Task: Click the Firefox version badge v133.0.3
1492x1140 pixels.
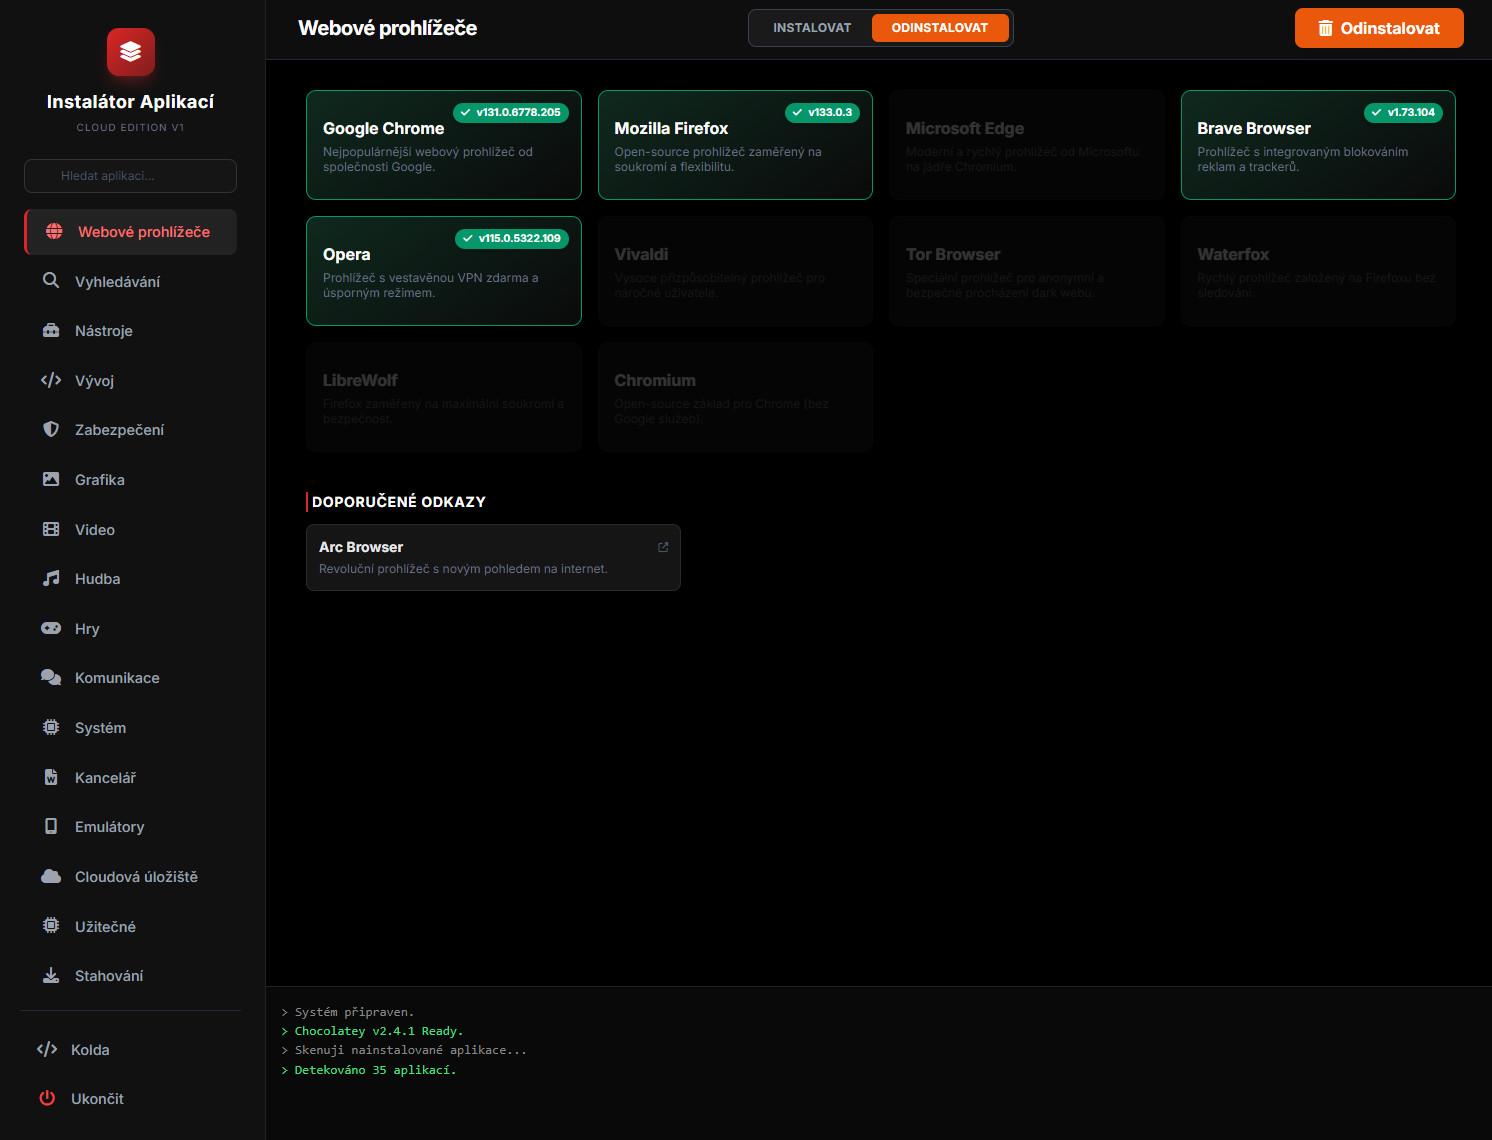Action: point(822,113)
